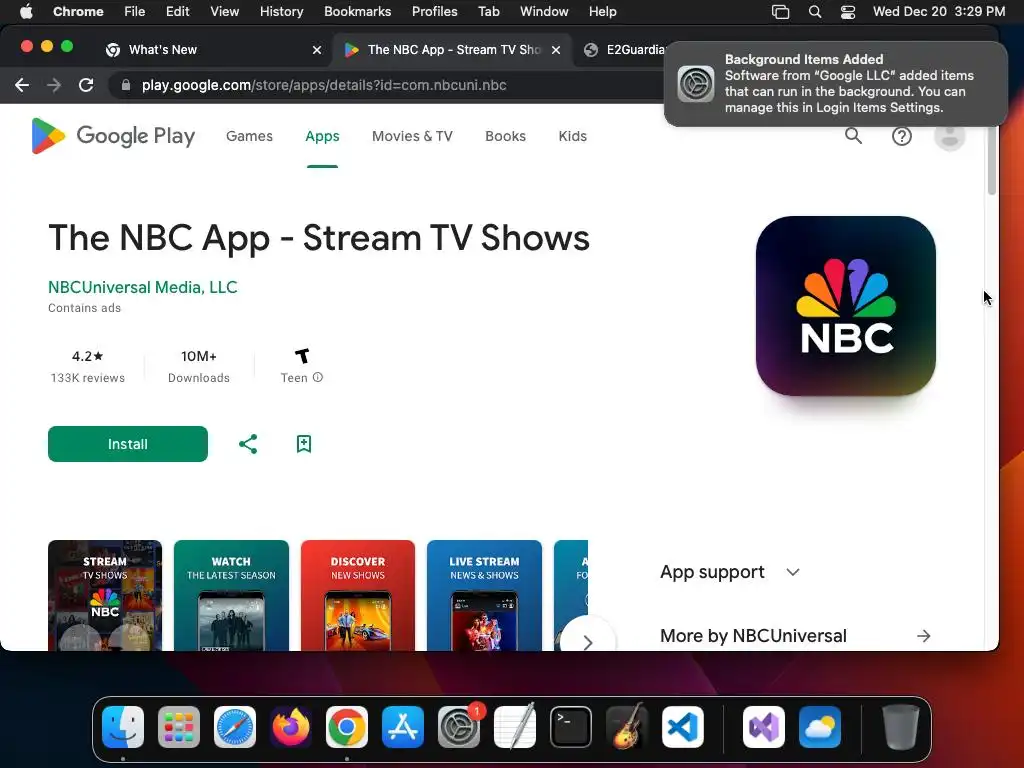The width and height of the screenshot is (1024, 768).
Task: Open the Stream TV Shows screenshot
Action: 104,596
